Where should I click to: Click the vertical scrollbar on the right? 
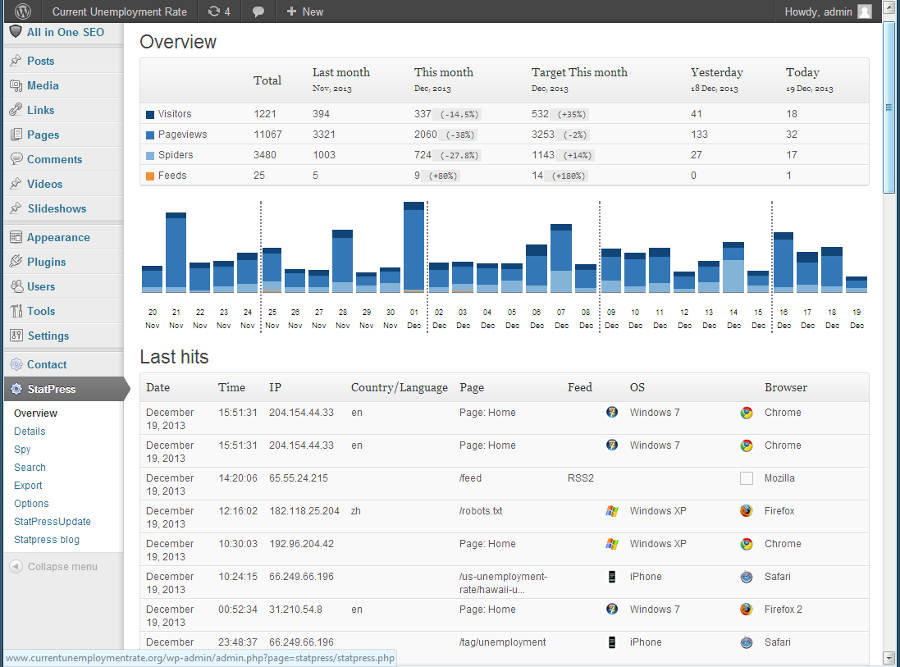pos(889,106)
